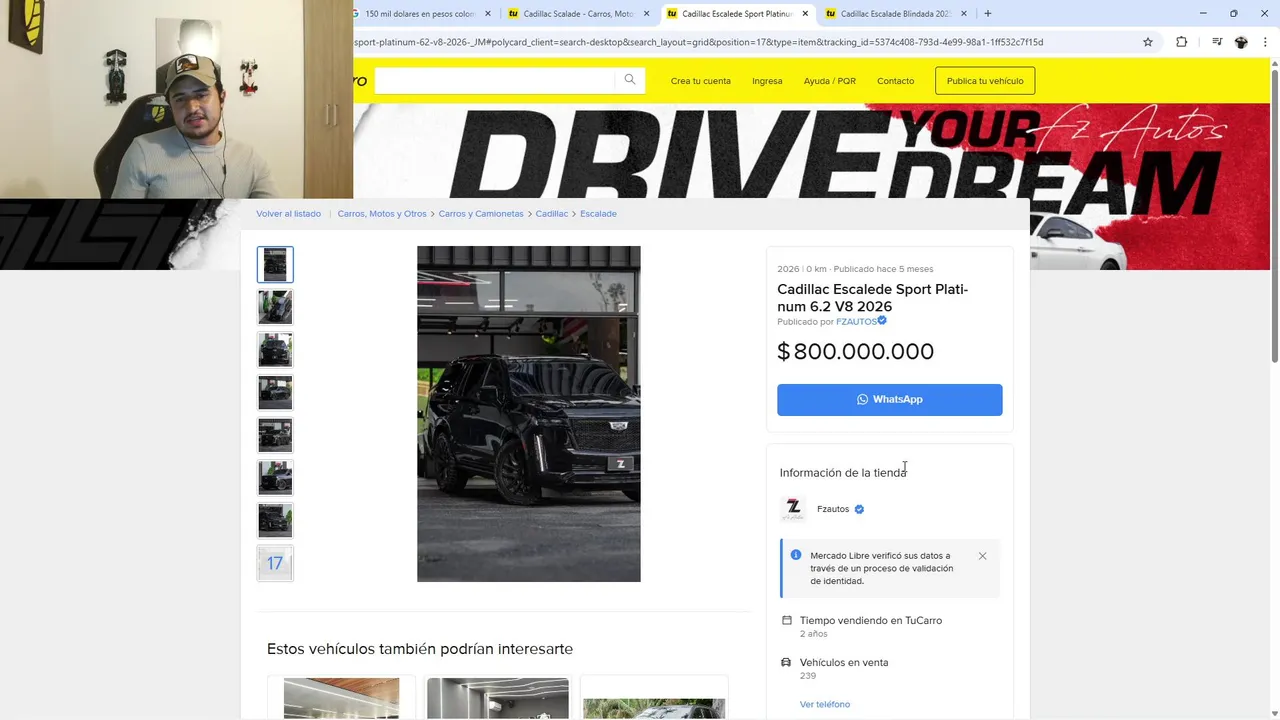Bookmark this page with the star icon
Image resolution: width=1280 pixels, height=720 pixels.
[1148, 42]
